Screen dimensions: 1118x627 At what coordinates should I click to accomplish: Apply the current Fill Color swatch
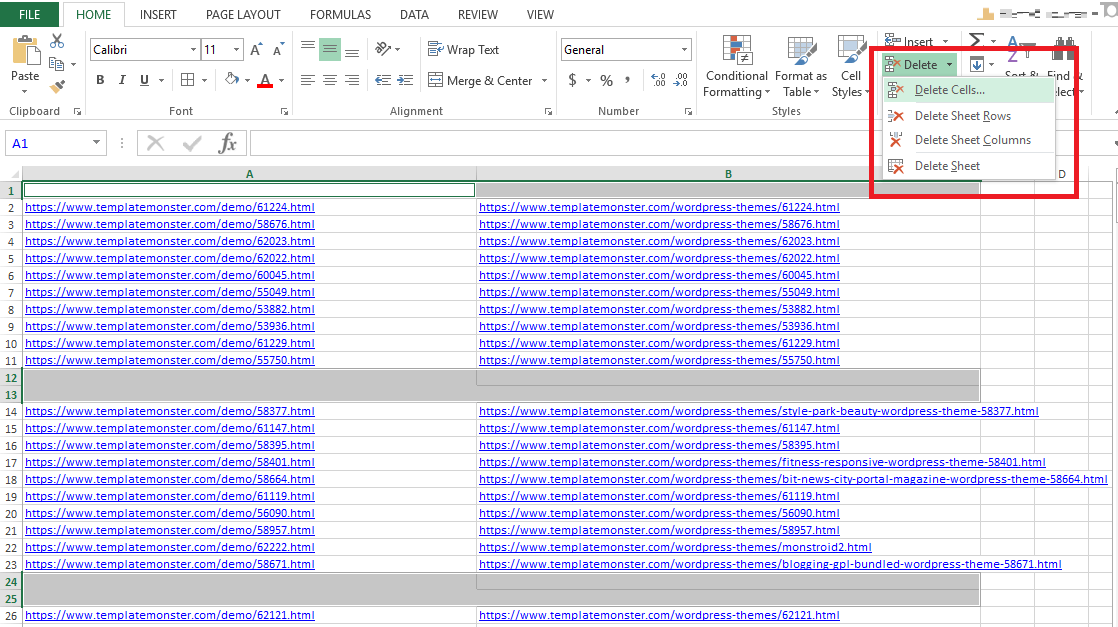pyautogui.click(x=234, y=80)
